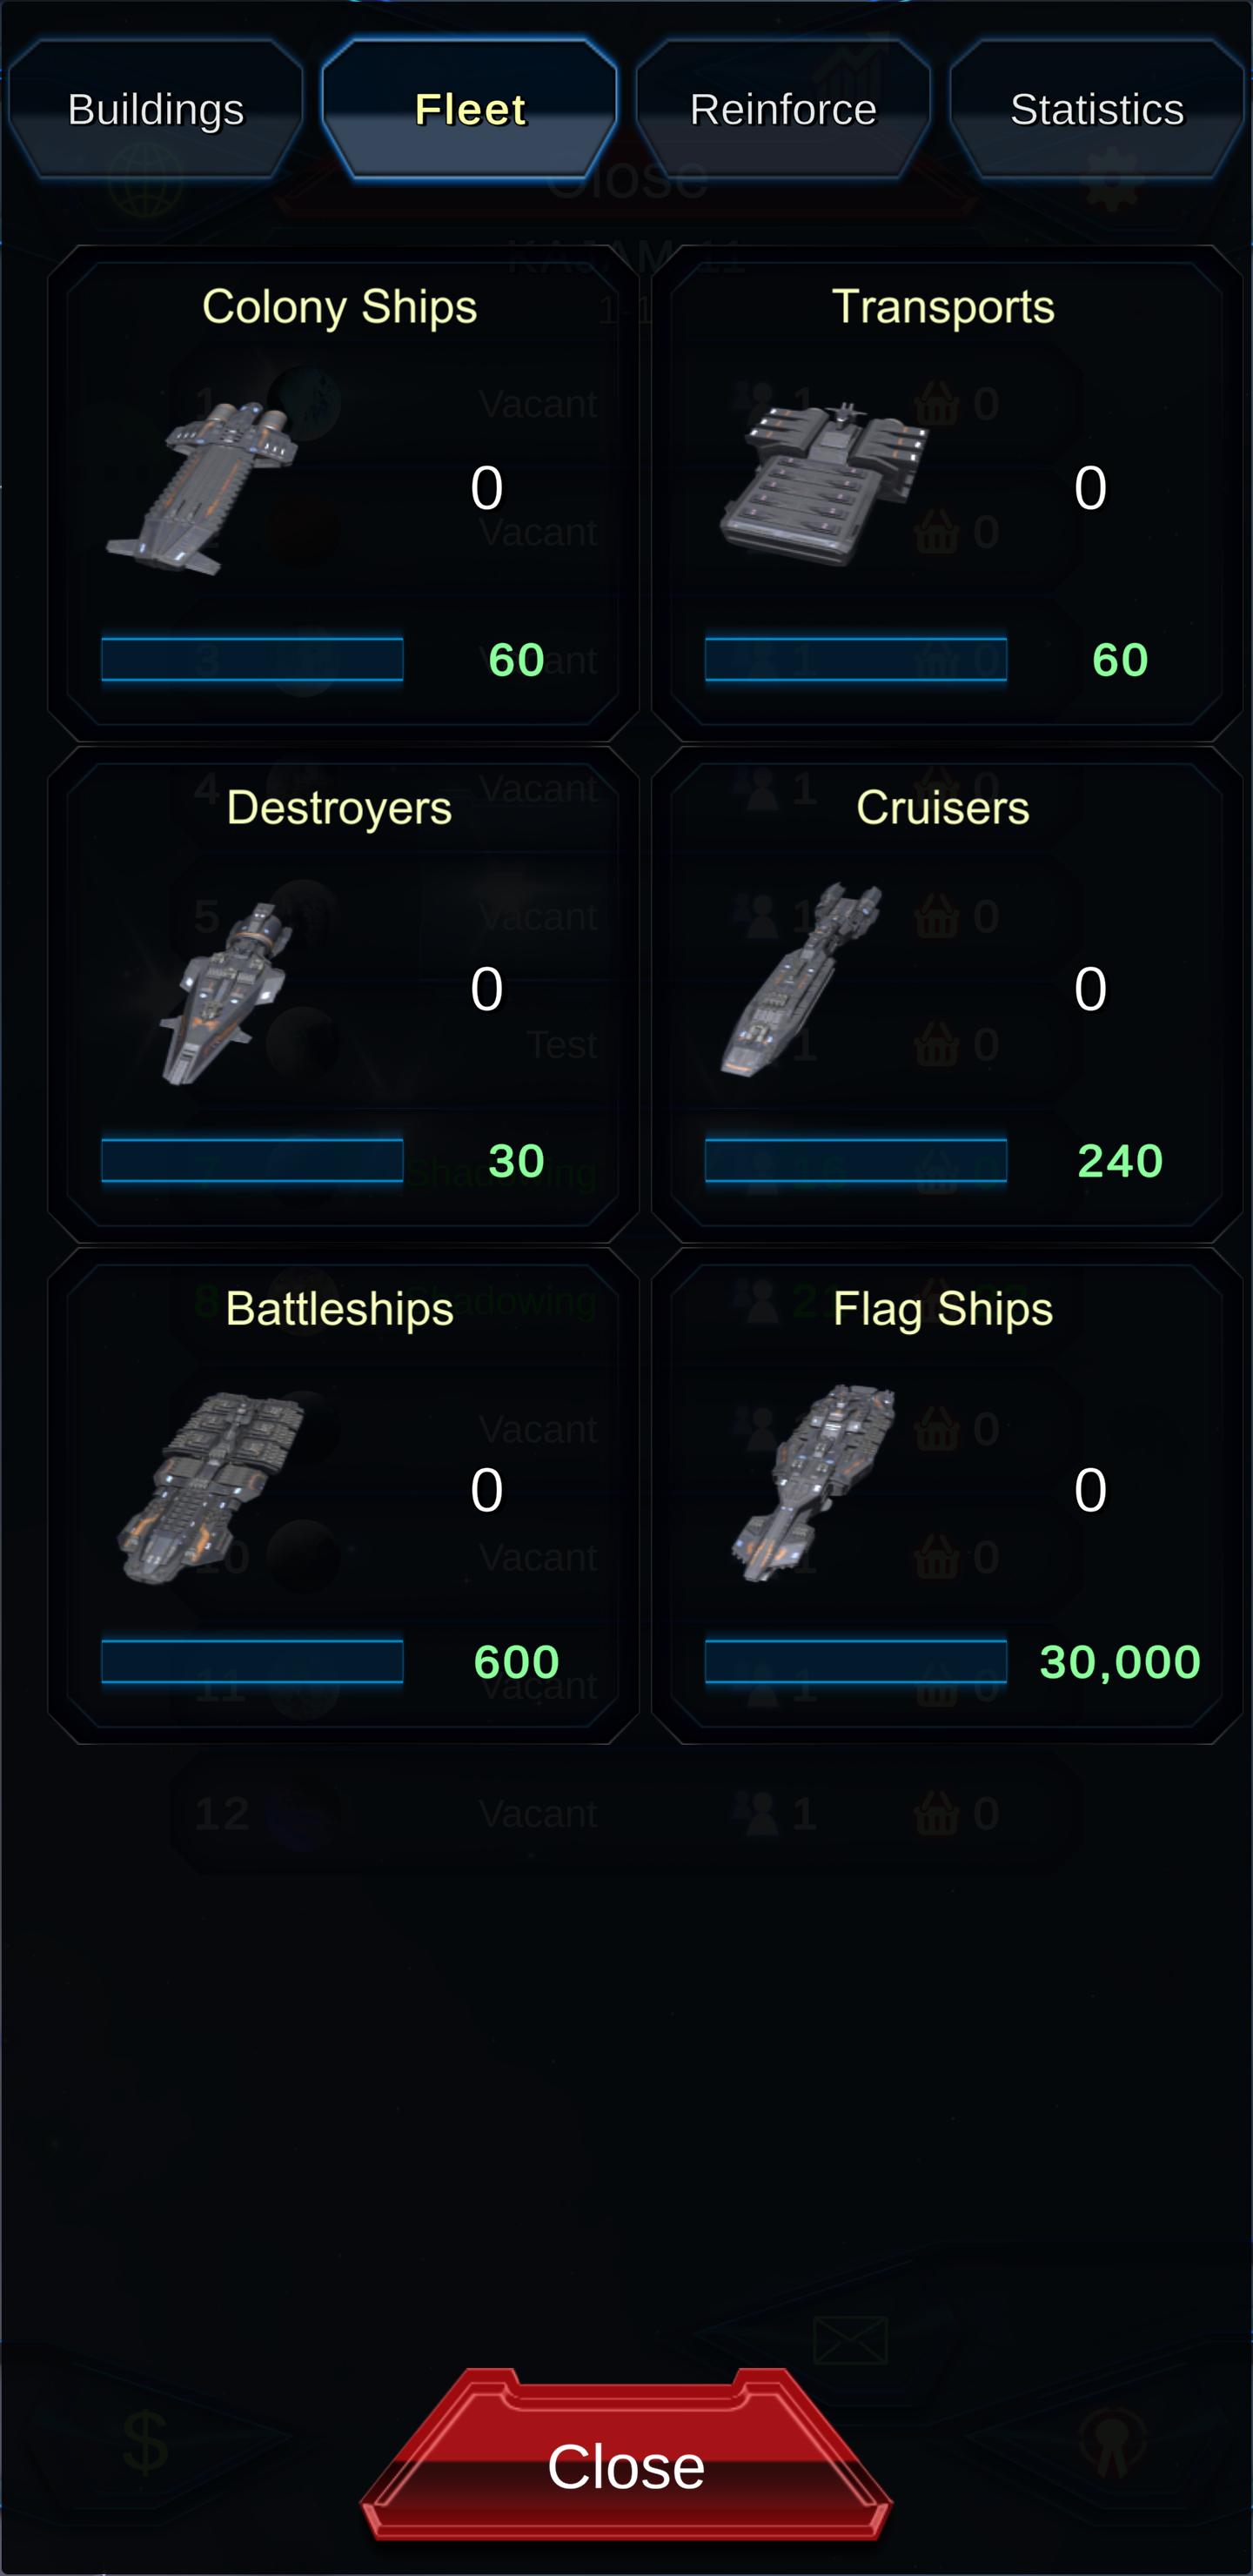Click the Colony Ships progress bar

pyautogui.click(x=252, y=659)
